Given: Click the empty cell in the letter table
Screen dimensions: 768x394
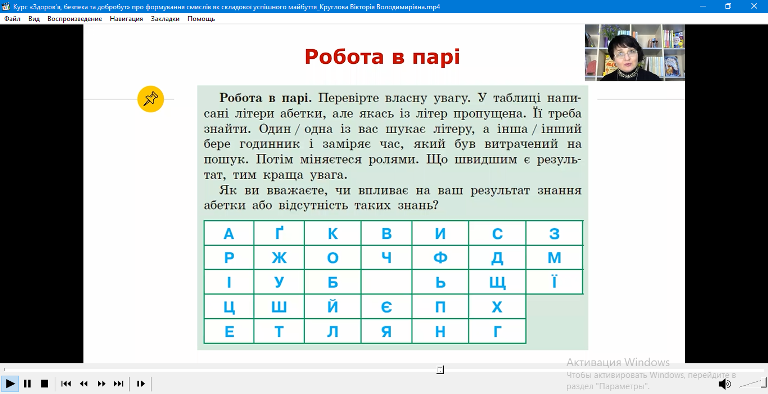Looking at the screenshot, I should coord(386,282).
